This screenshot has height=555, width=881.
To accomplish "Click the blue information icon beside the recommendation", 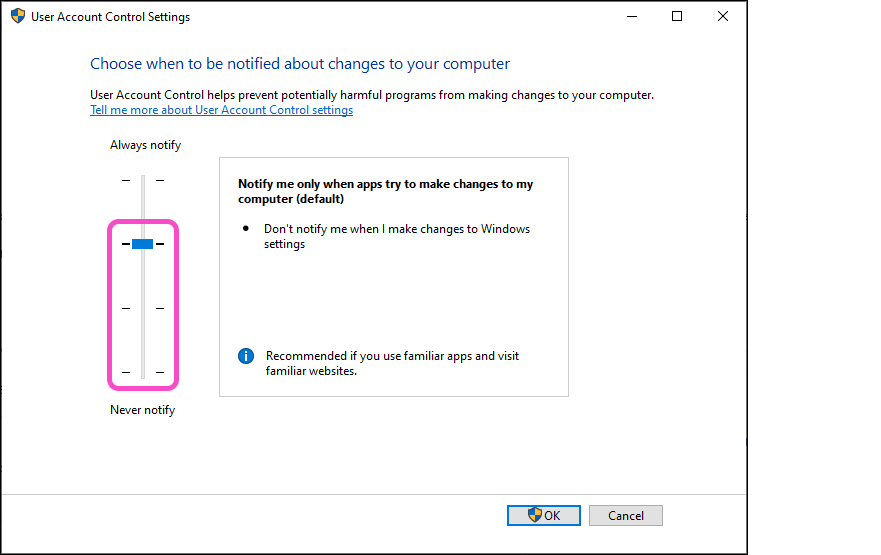I will coord(246,356).
